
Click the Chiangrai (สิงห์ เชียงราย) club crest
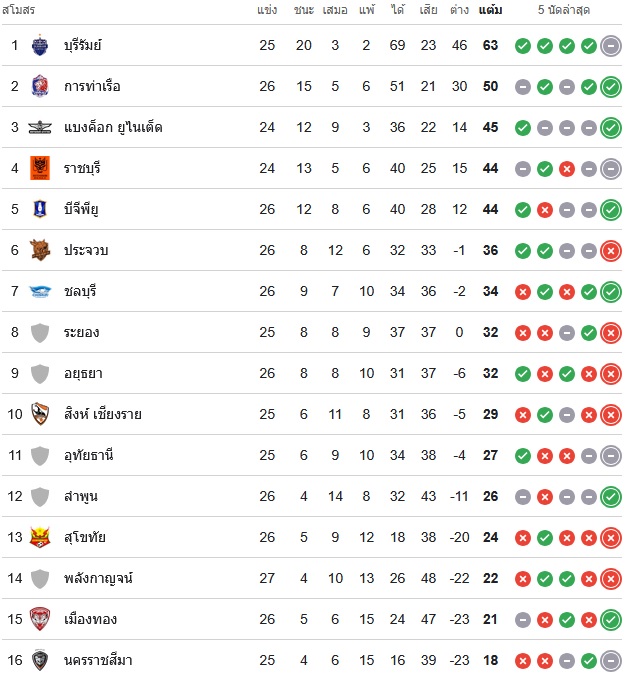[x=40, y=414]
